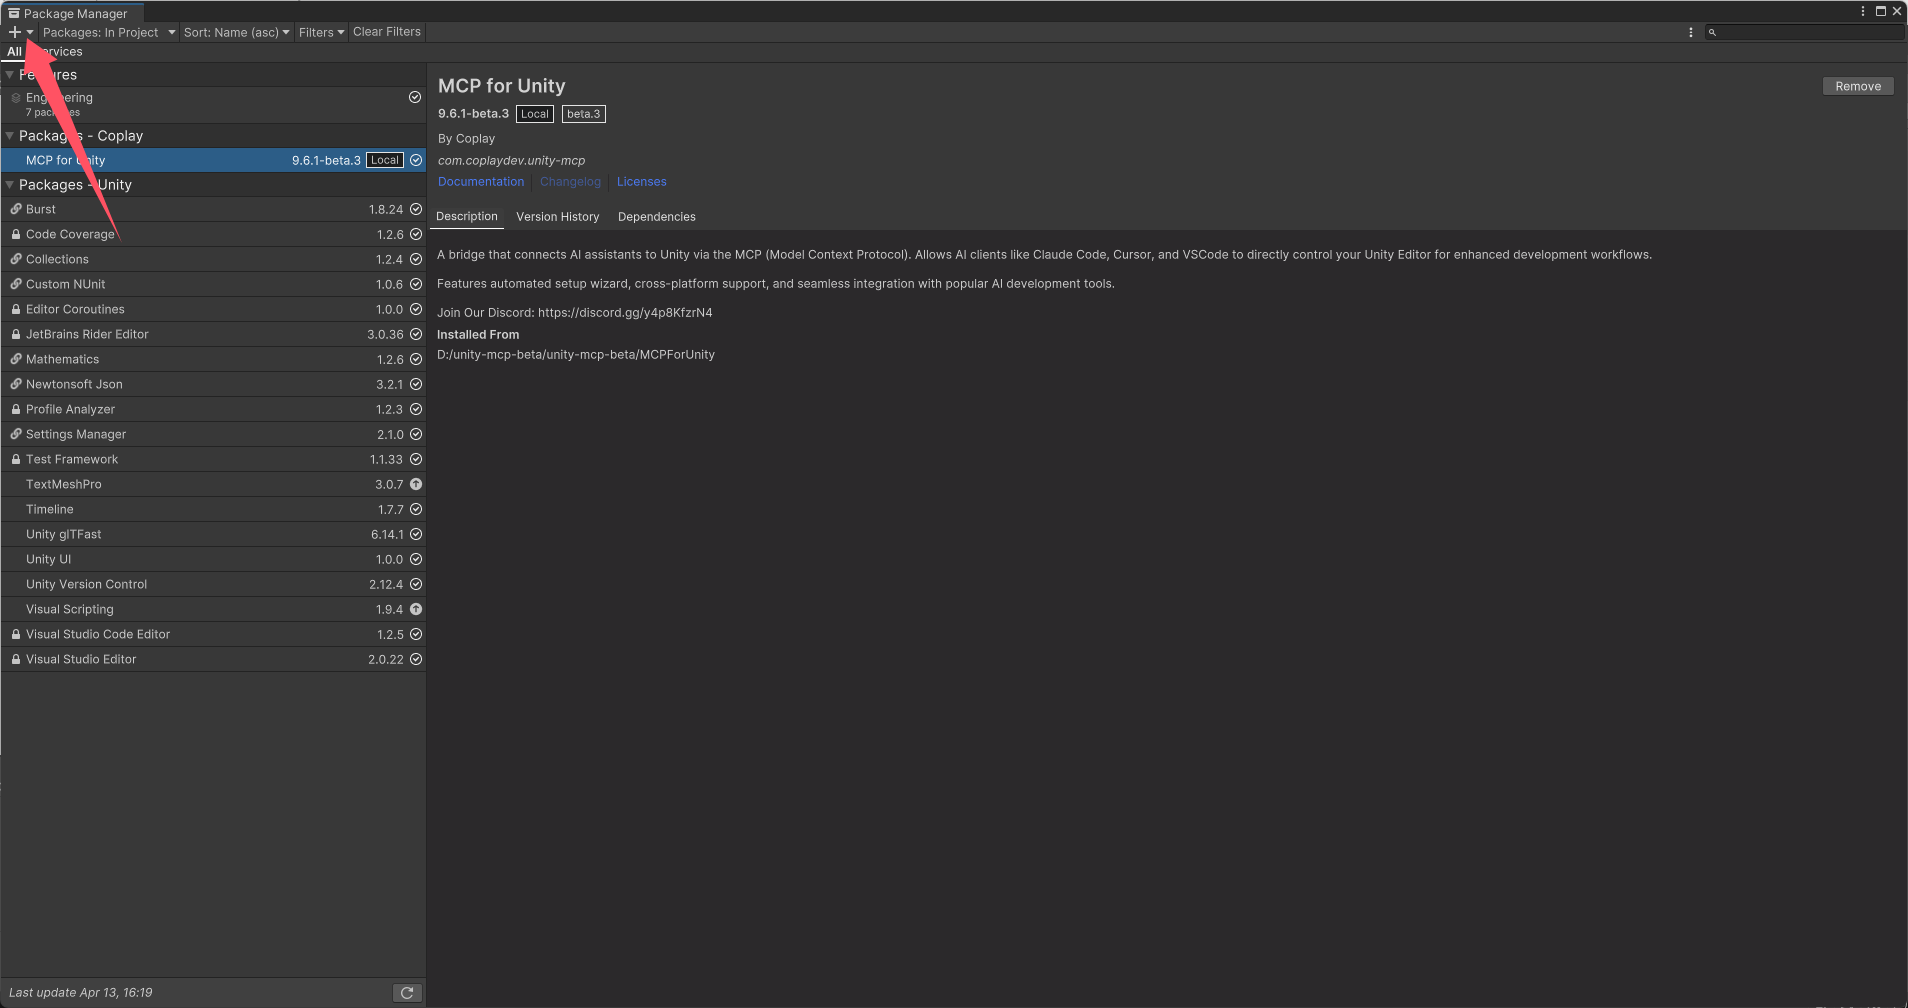
Task: Click the search magnifier icon
Action: pyautogui.click(x=1712, y=32)
